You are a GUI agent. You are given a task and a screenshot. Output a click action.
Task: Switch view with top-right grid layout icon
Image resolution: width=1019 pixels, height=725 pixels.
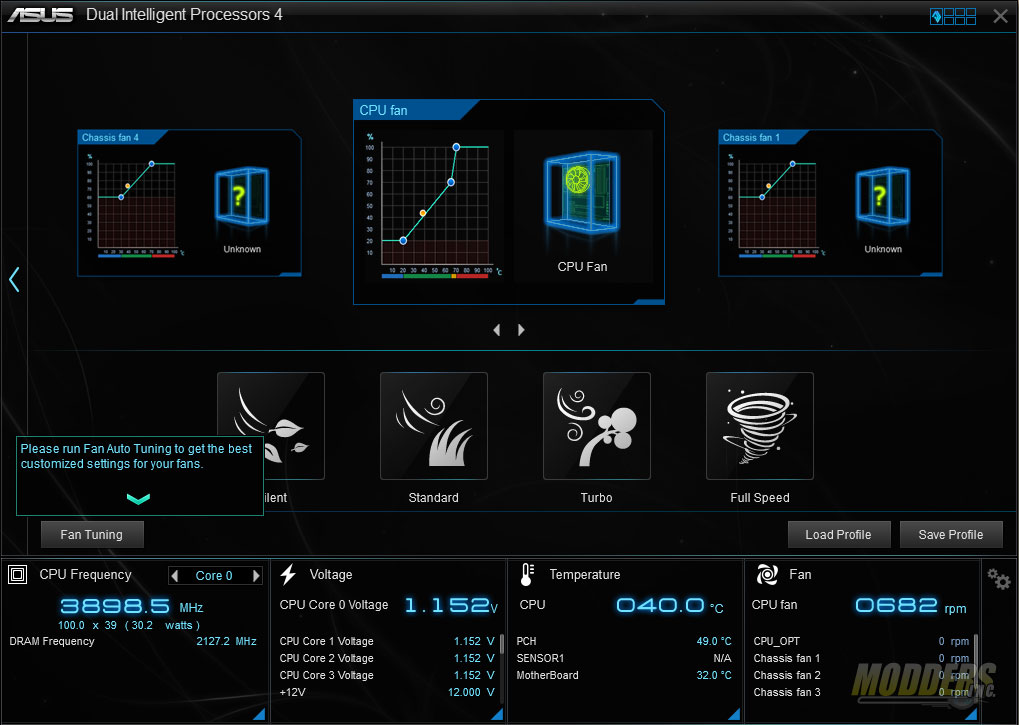(x=953, y=16)
